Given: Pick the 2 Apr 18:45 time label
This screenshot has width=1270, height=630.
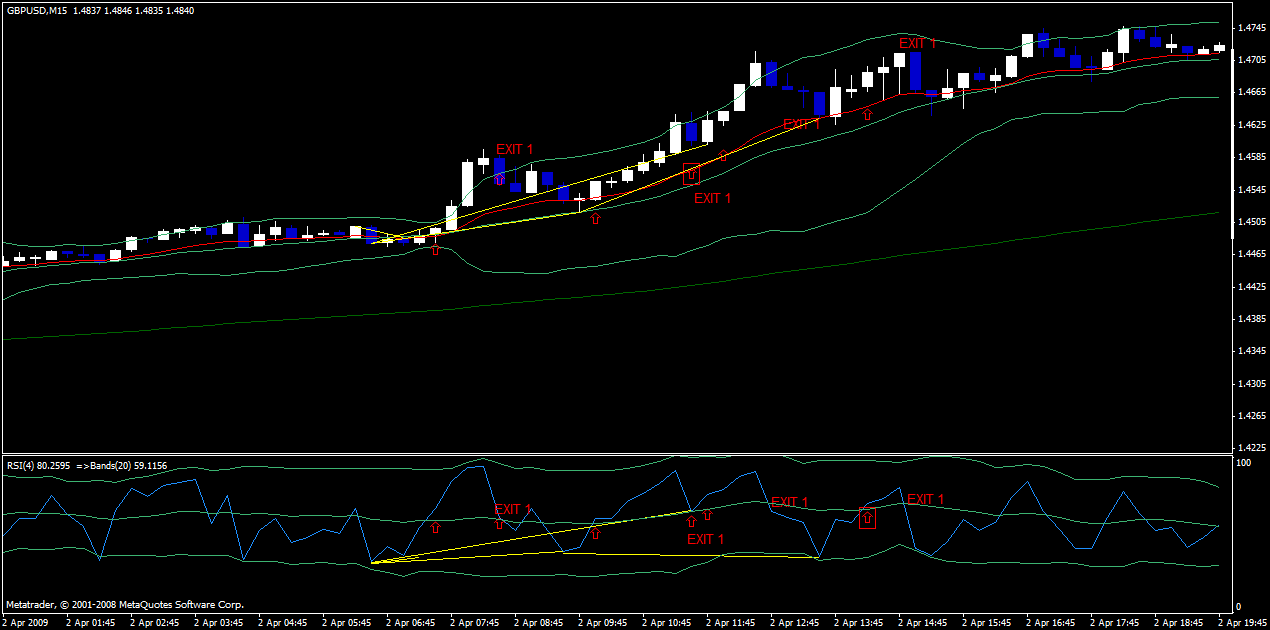Looking at the screenshot, I should pyautogui.click(x=1179, y=622).
